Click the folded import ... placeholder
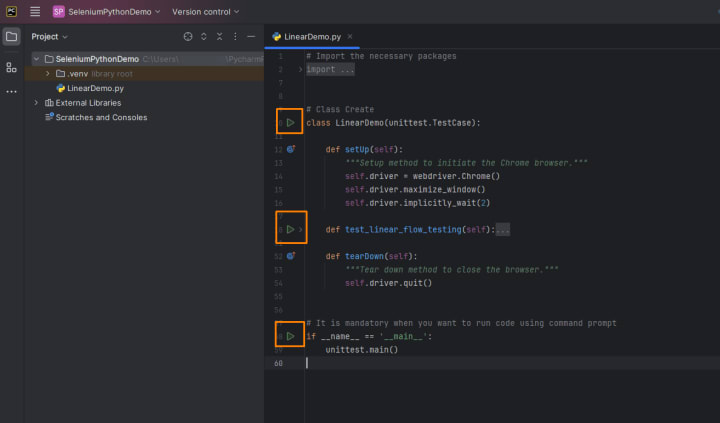The image size is (720, 423). [x=331, y=69]
